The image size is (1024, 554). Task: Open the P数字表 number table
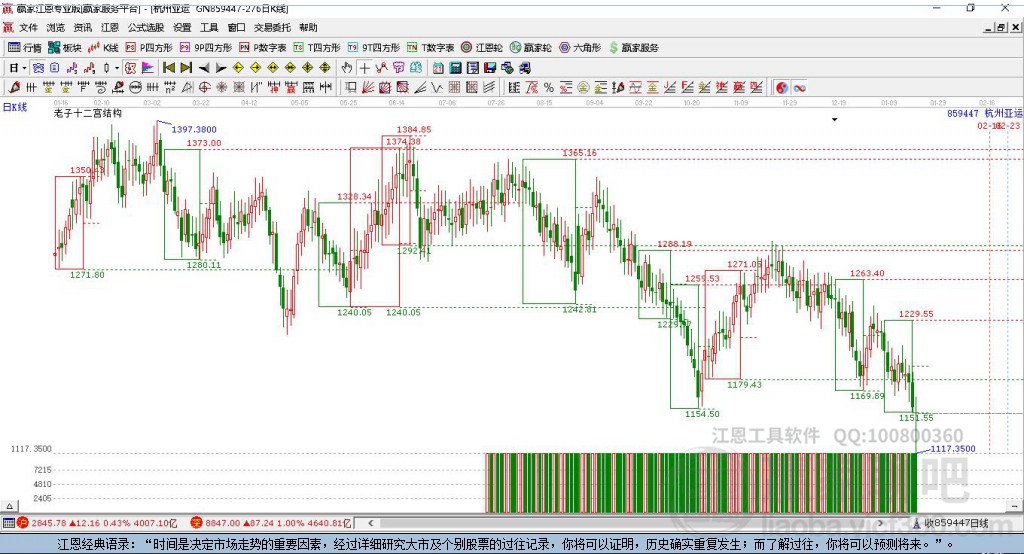[263, 48]
